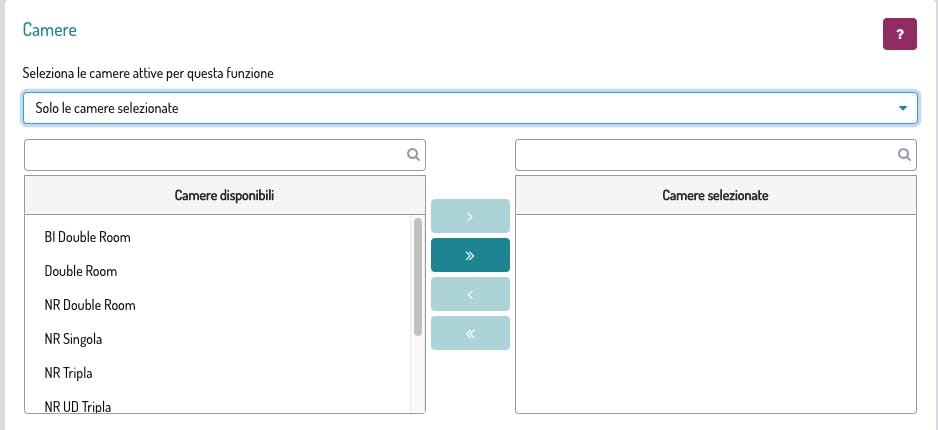Click the move all left double arrow

point(470,333)
